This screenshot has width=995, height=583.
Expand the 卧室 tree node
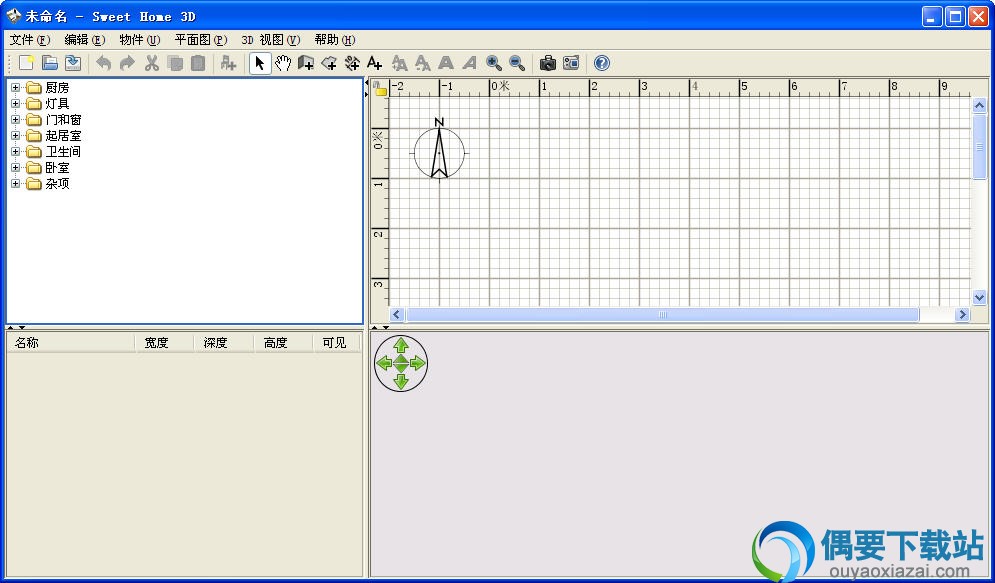(x=16, y=167)
